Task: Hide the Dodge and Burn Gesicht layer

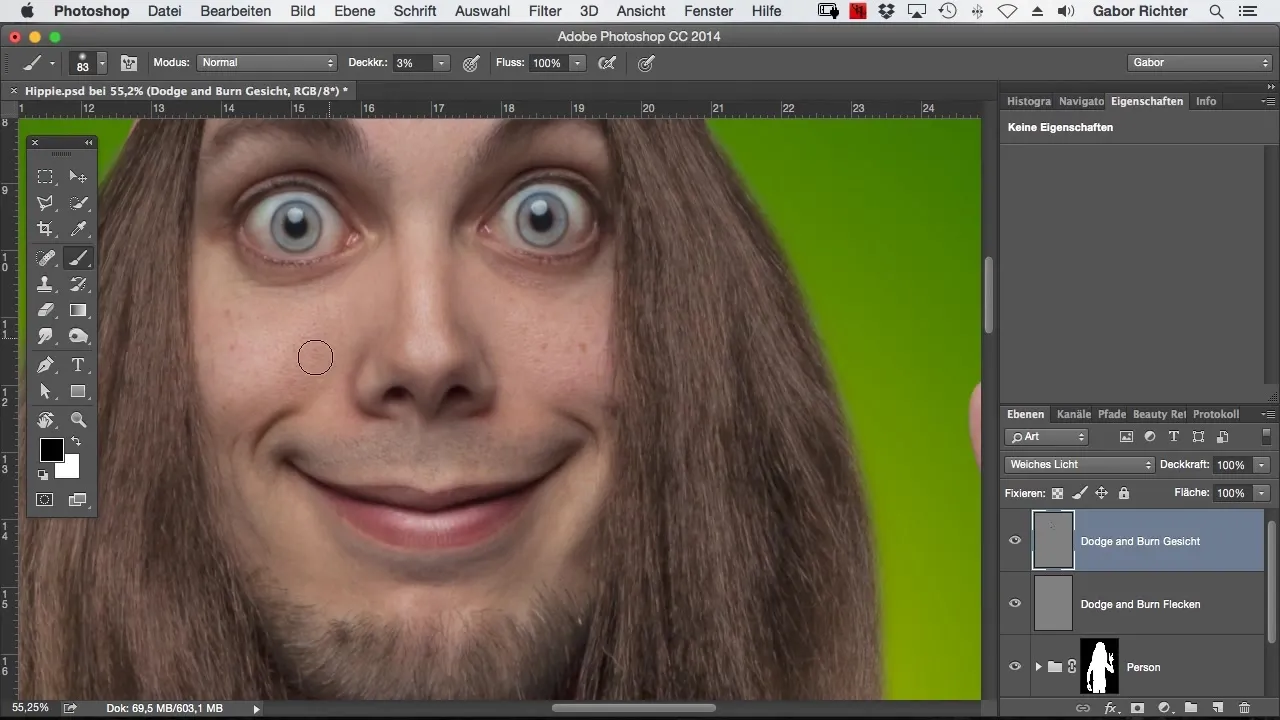Action: [1015, 541]
